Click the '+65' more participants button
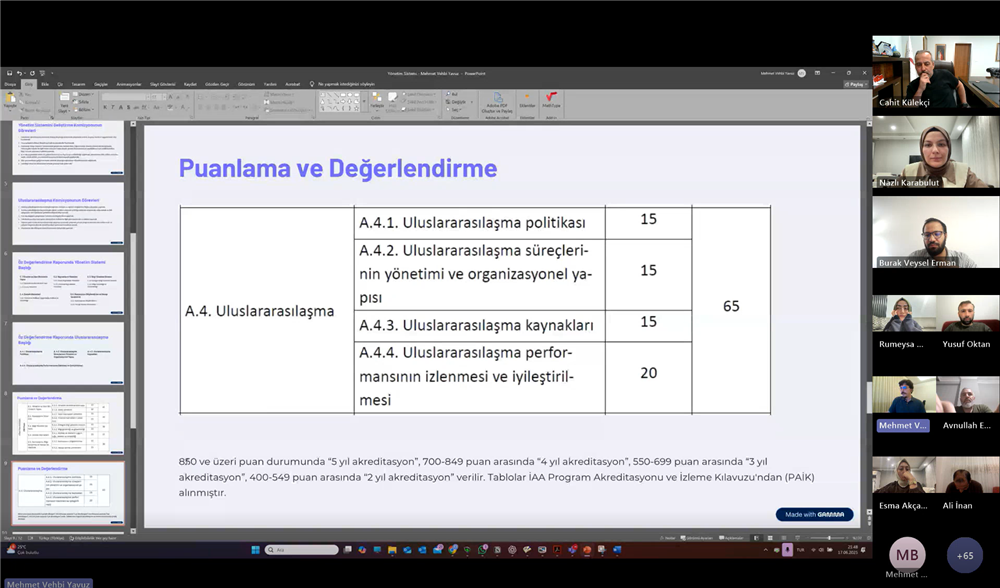The image size is (1000, 588). 965,555
